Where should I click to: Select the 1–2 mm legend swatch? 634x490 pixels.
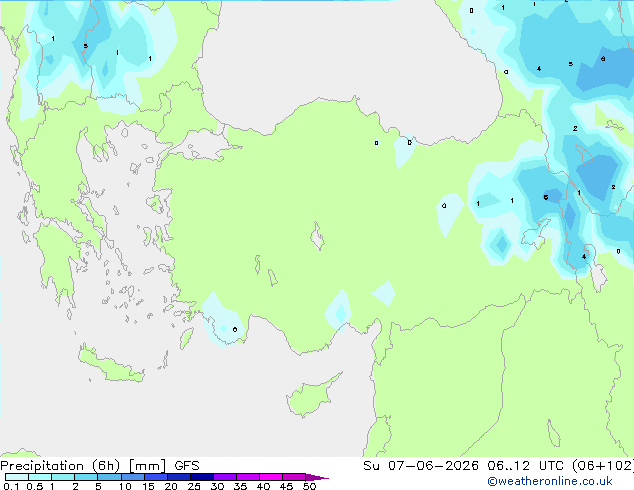pyautogui.click(x=63, y=477)
